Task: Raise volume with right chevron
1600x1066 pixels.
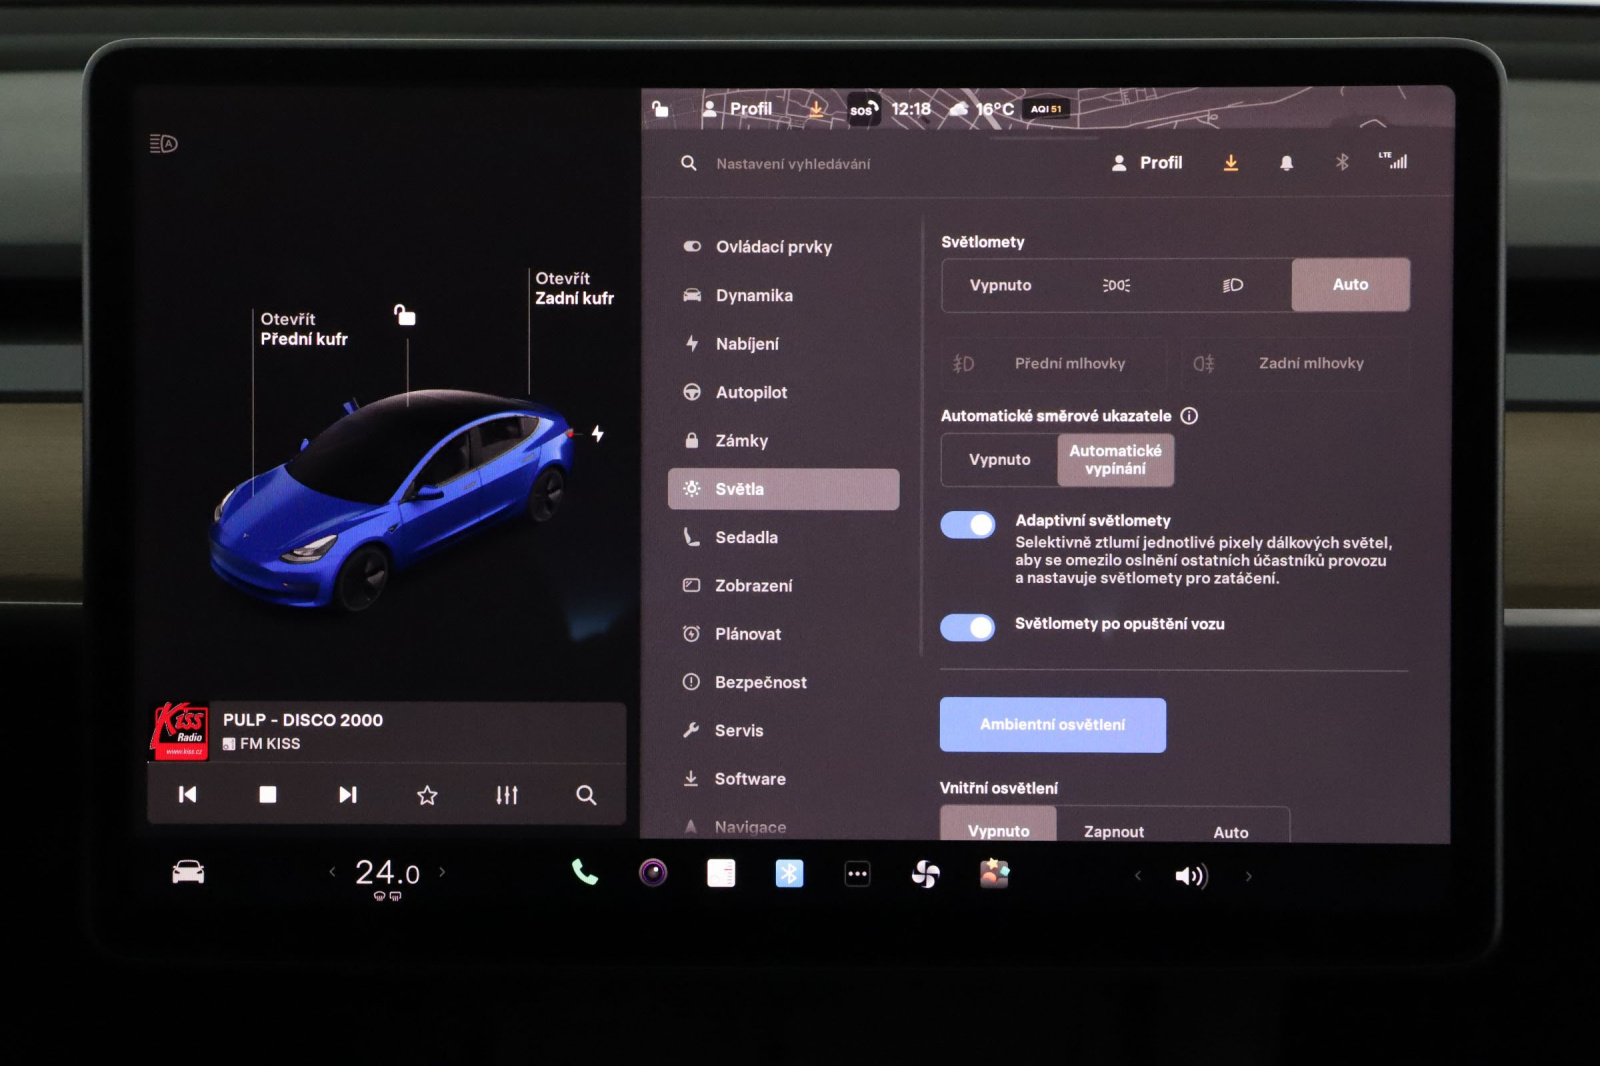Action: coord(1248,876)
